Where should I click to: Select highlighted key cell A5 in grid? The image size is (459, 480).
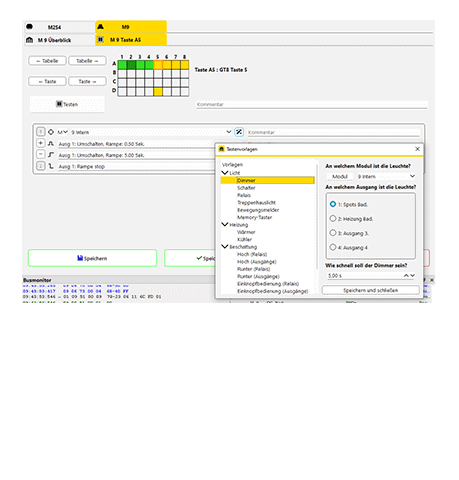(158, 65)
